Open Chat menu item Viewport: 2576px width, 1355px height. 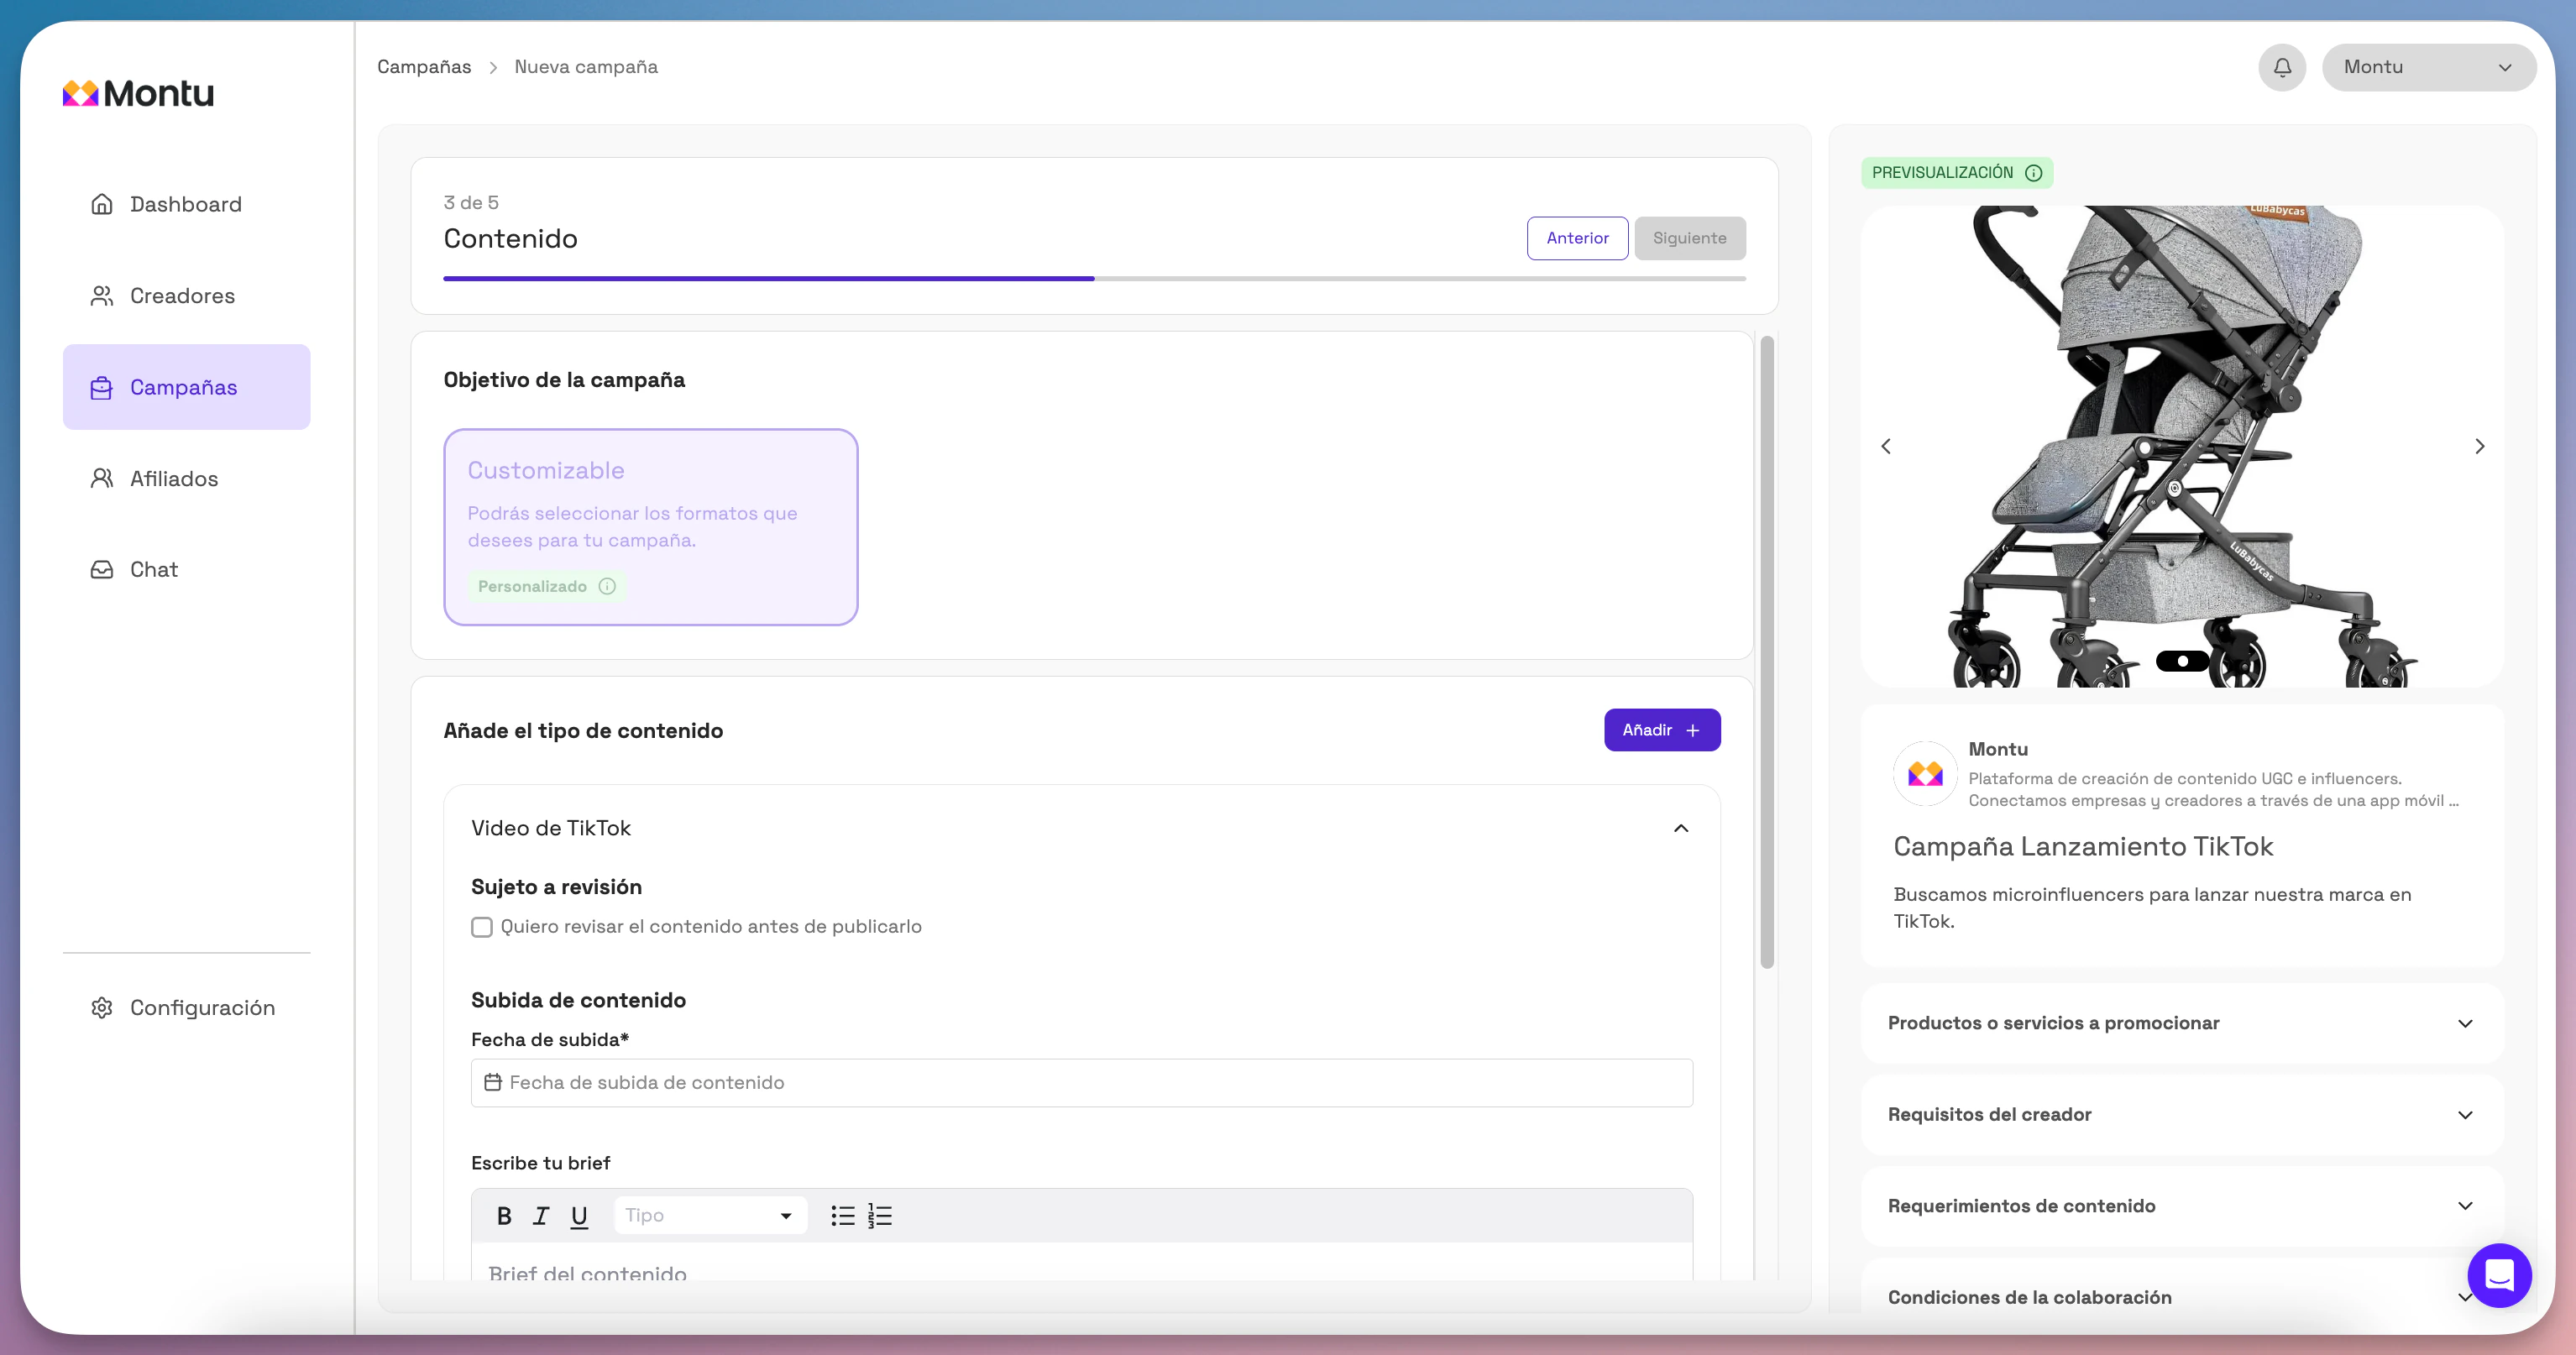[x=186, y=570]
